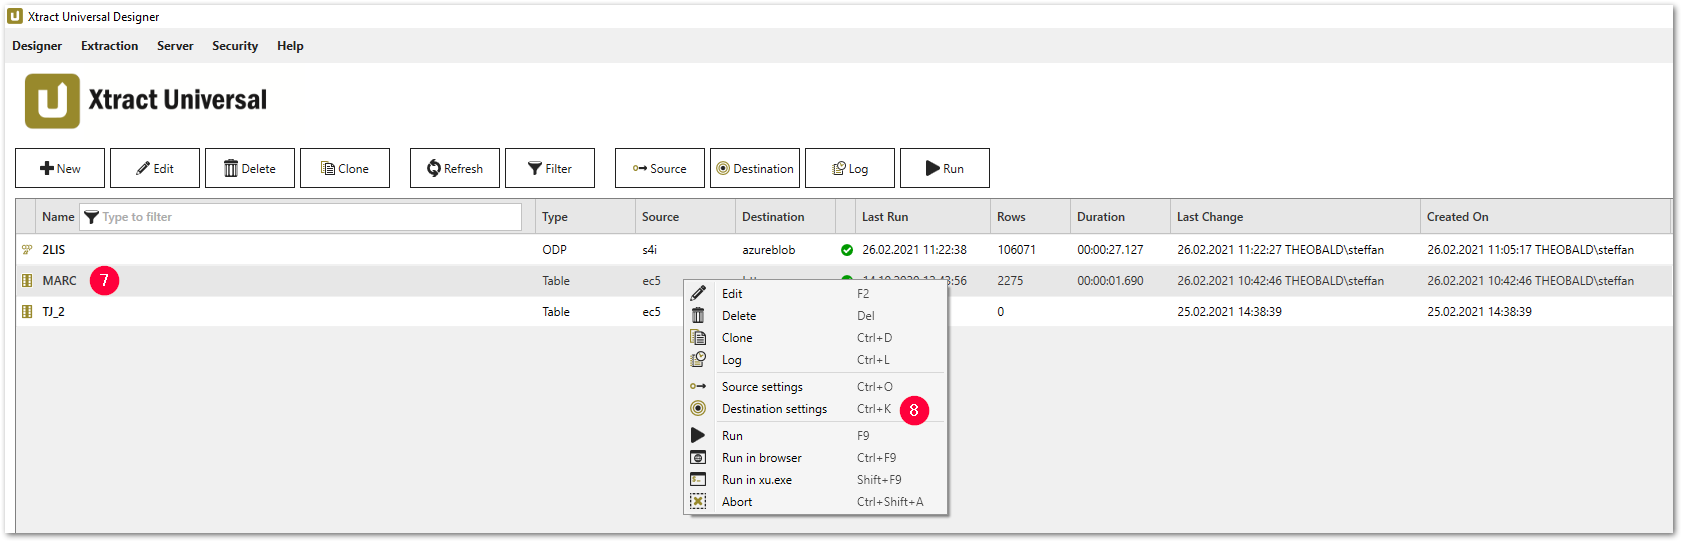Click the Clone toolbar button
Screen dimensions: 1682x542
345,168
